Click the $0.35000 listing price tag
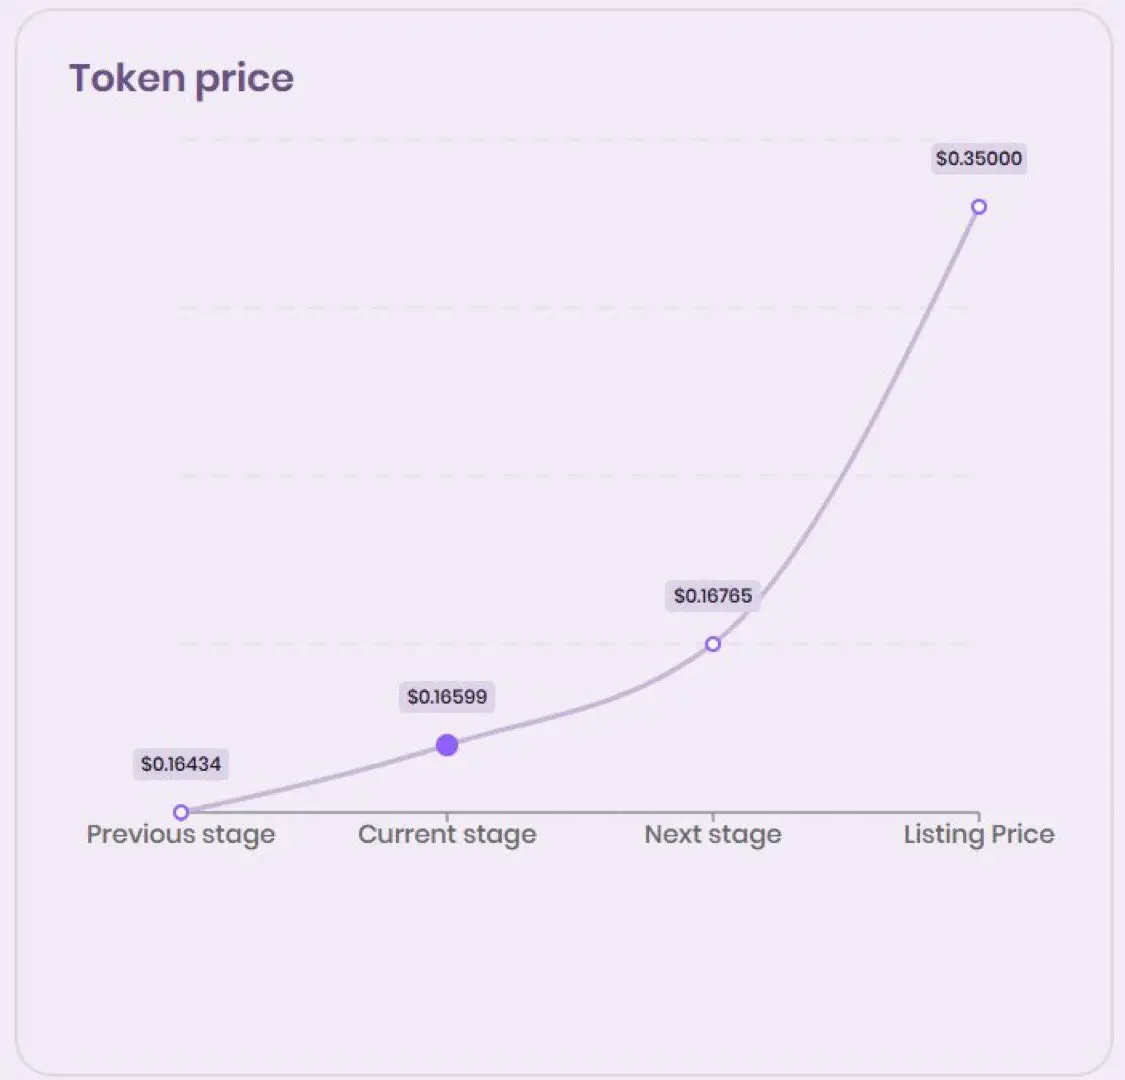 pyautogui.click(x=979, y=158)
